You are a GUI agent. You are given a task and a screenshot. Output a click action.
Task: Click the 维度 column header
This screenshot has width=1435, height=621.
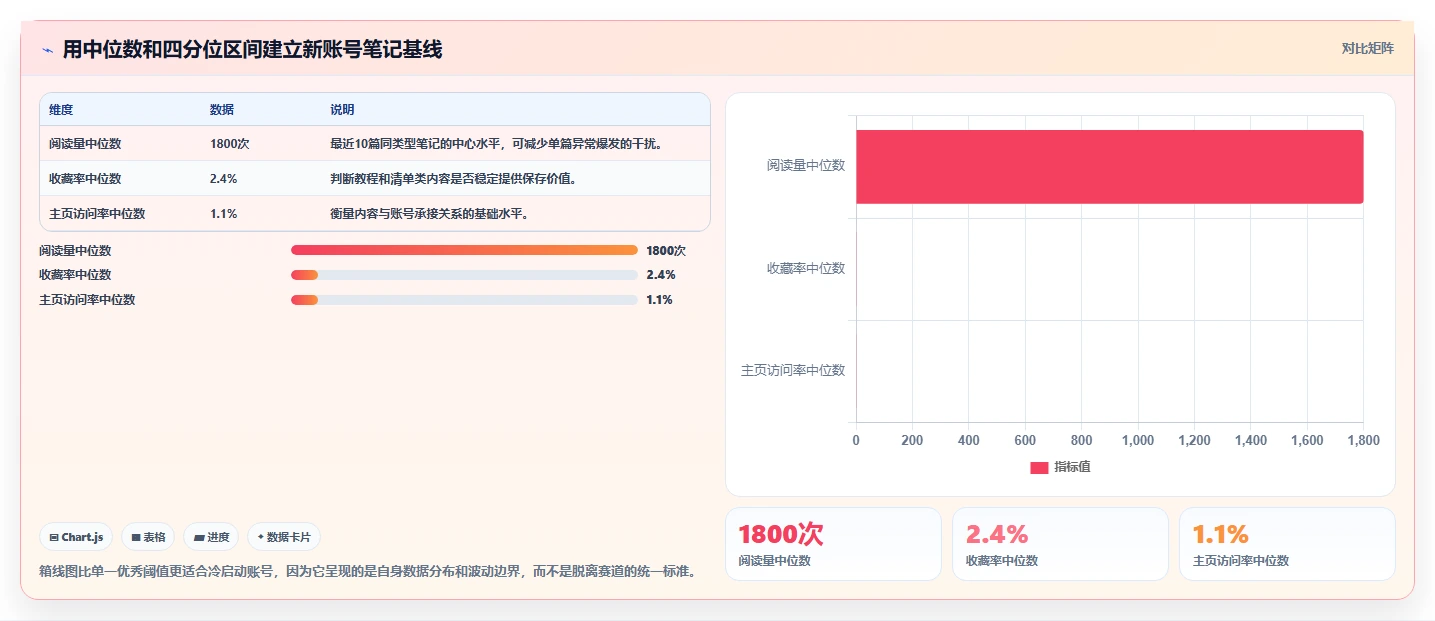pyautogui.click(x=61, y=110)
